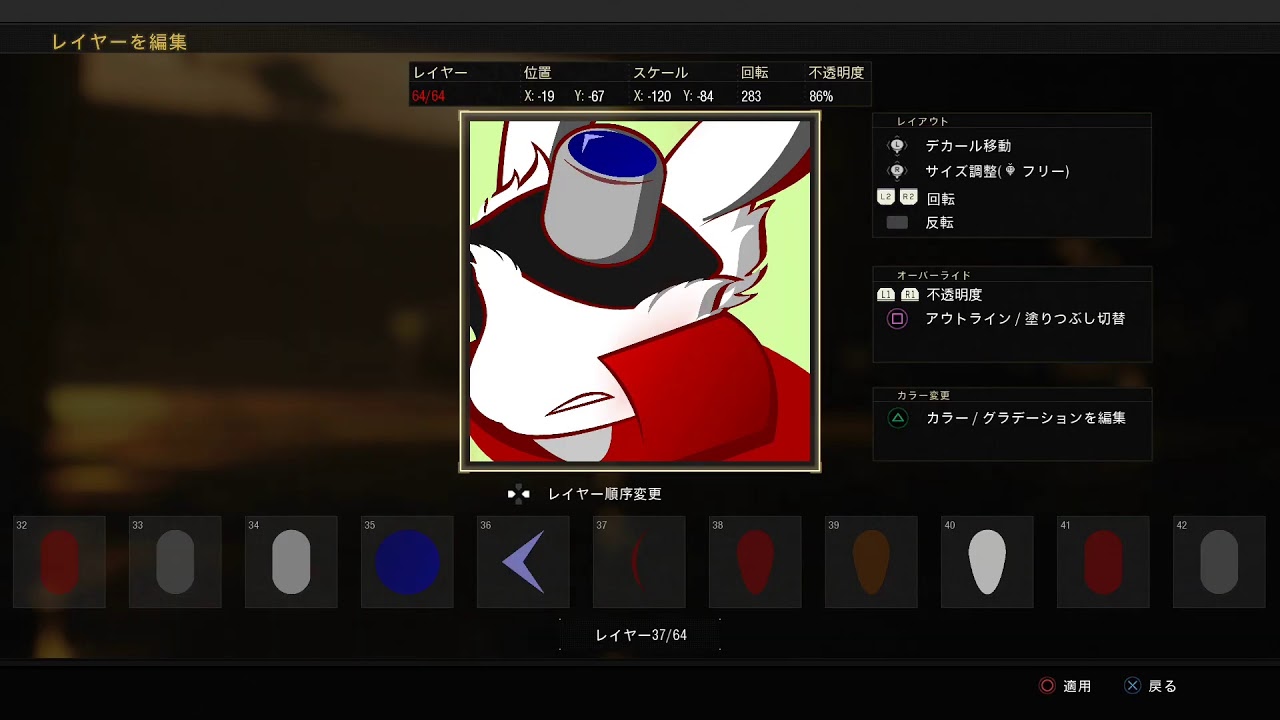The height and width of the screenshot is (720, 1280).
Task: Click the 戻る back label
Action: pyautogui.click(x=1162, y=686)
